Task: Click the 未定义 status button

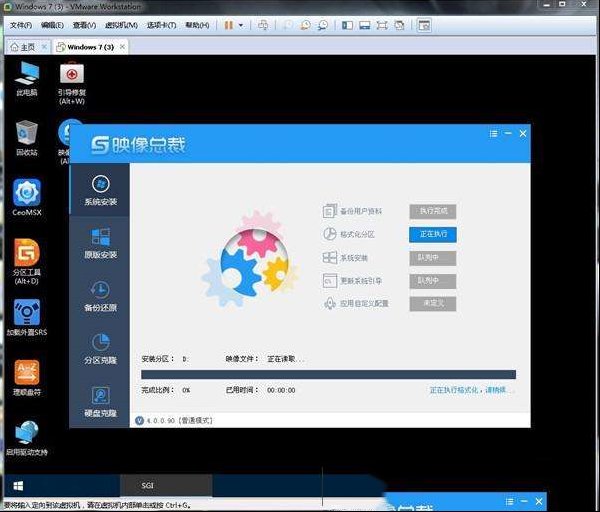Action: 433,304
